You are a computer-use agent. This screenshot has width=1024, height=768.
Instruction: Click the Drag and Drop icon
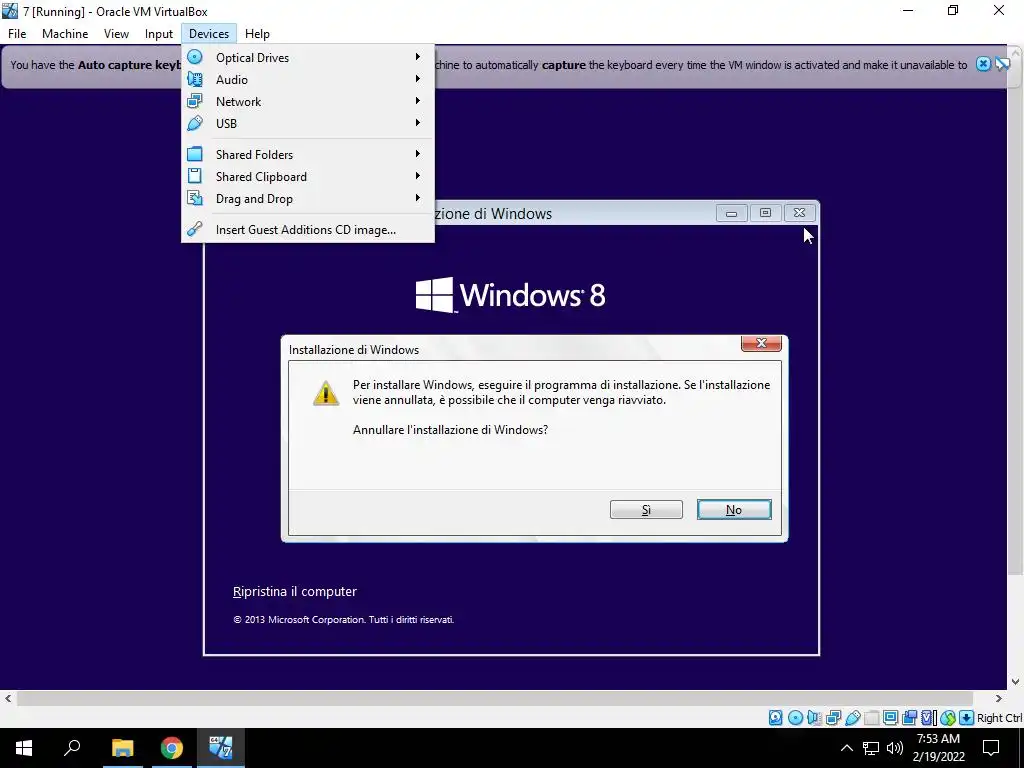coord(195,199)
